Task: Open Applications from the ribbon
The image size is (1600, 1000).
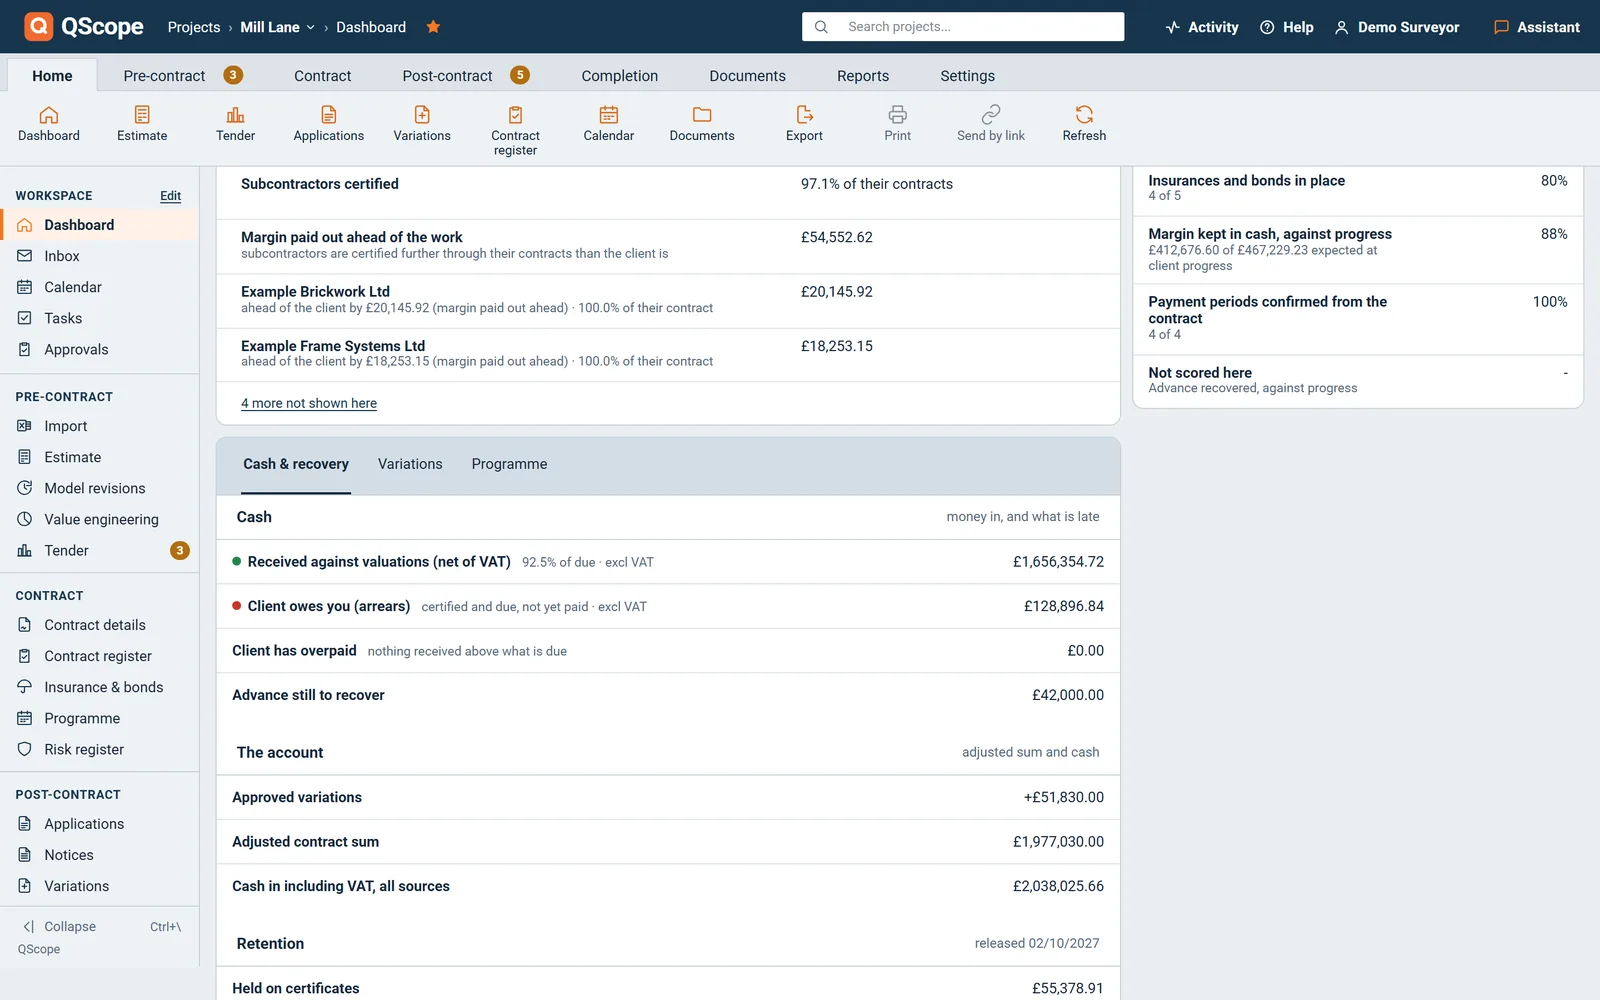Action: tap(328, 125)
